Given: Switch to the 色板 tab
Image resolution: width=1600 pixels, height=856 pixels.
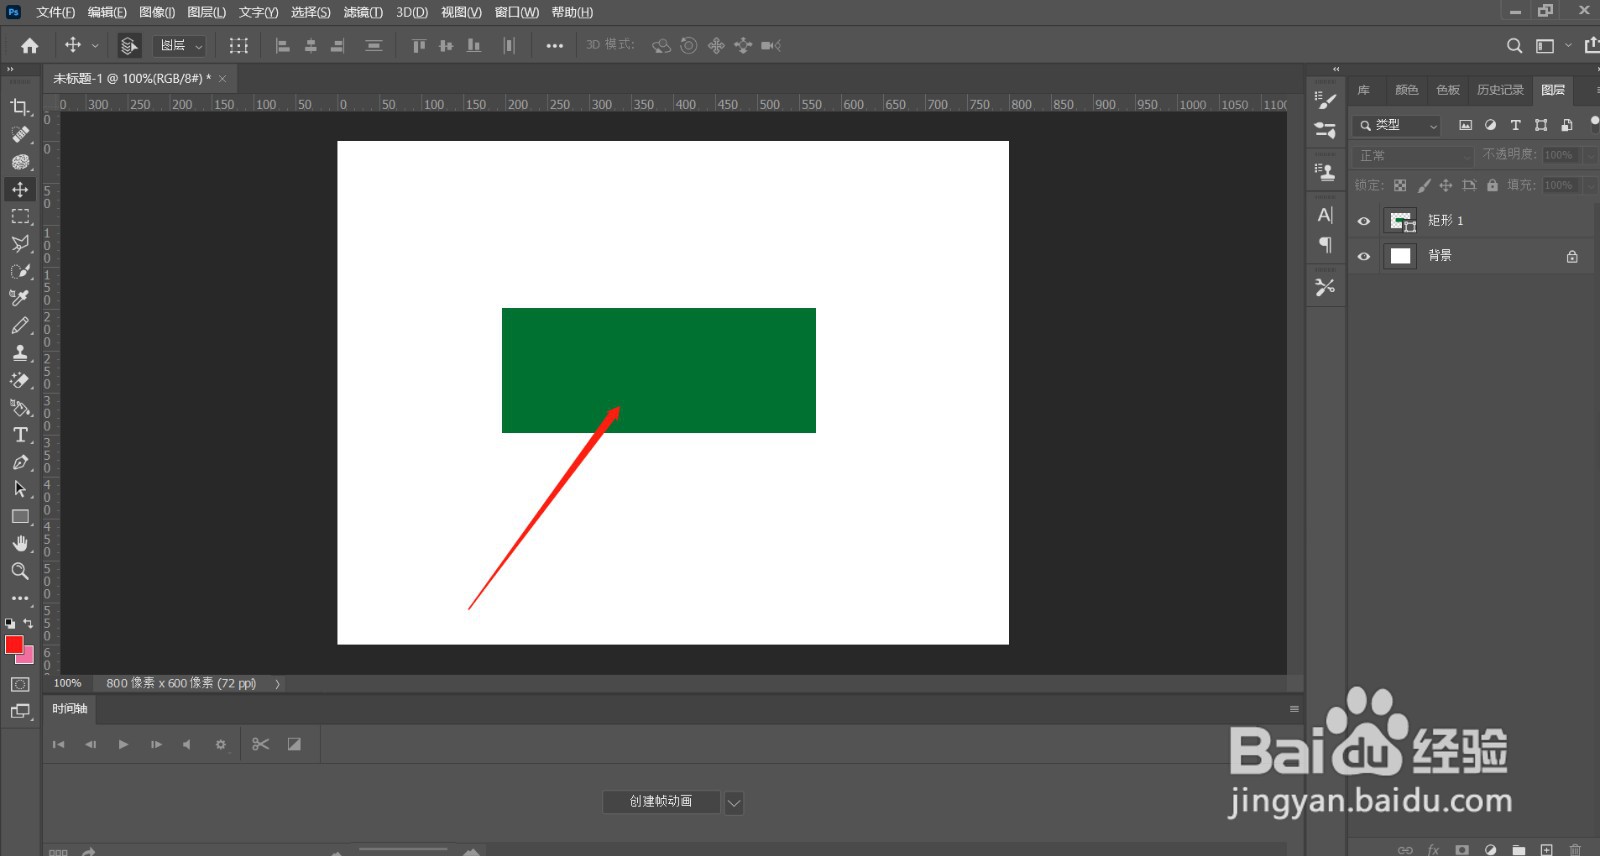Looking at the screenshot, I should coord(1448,90).
